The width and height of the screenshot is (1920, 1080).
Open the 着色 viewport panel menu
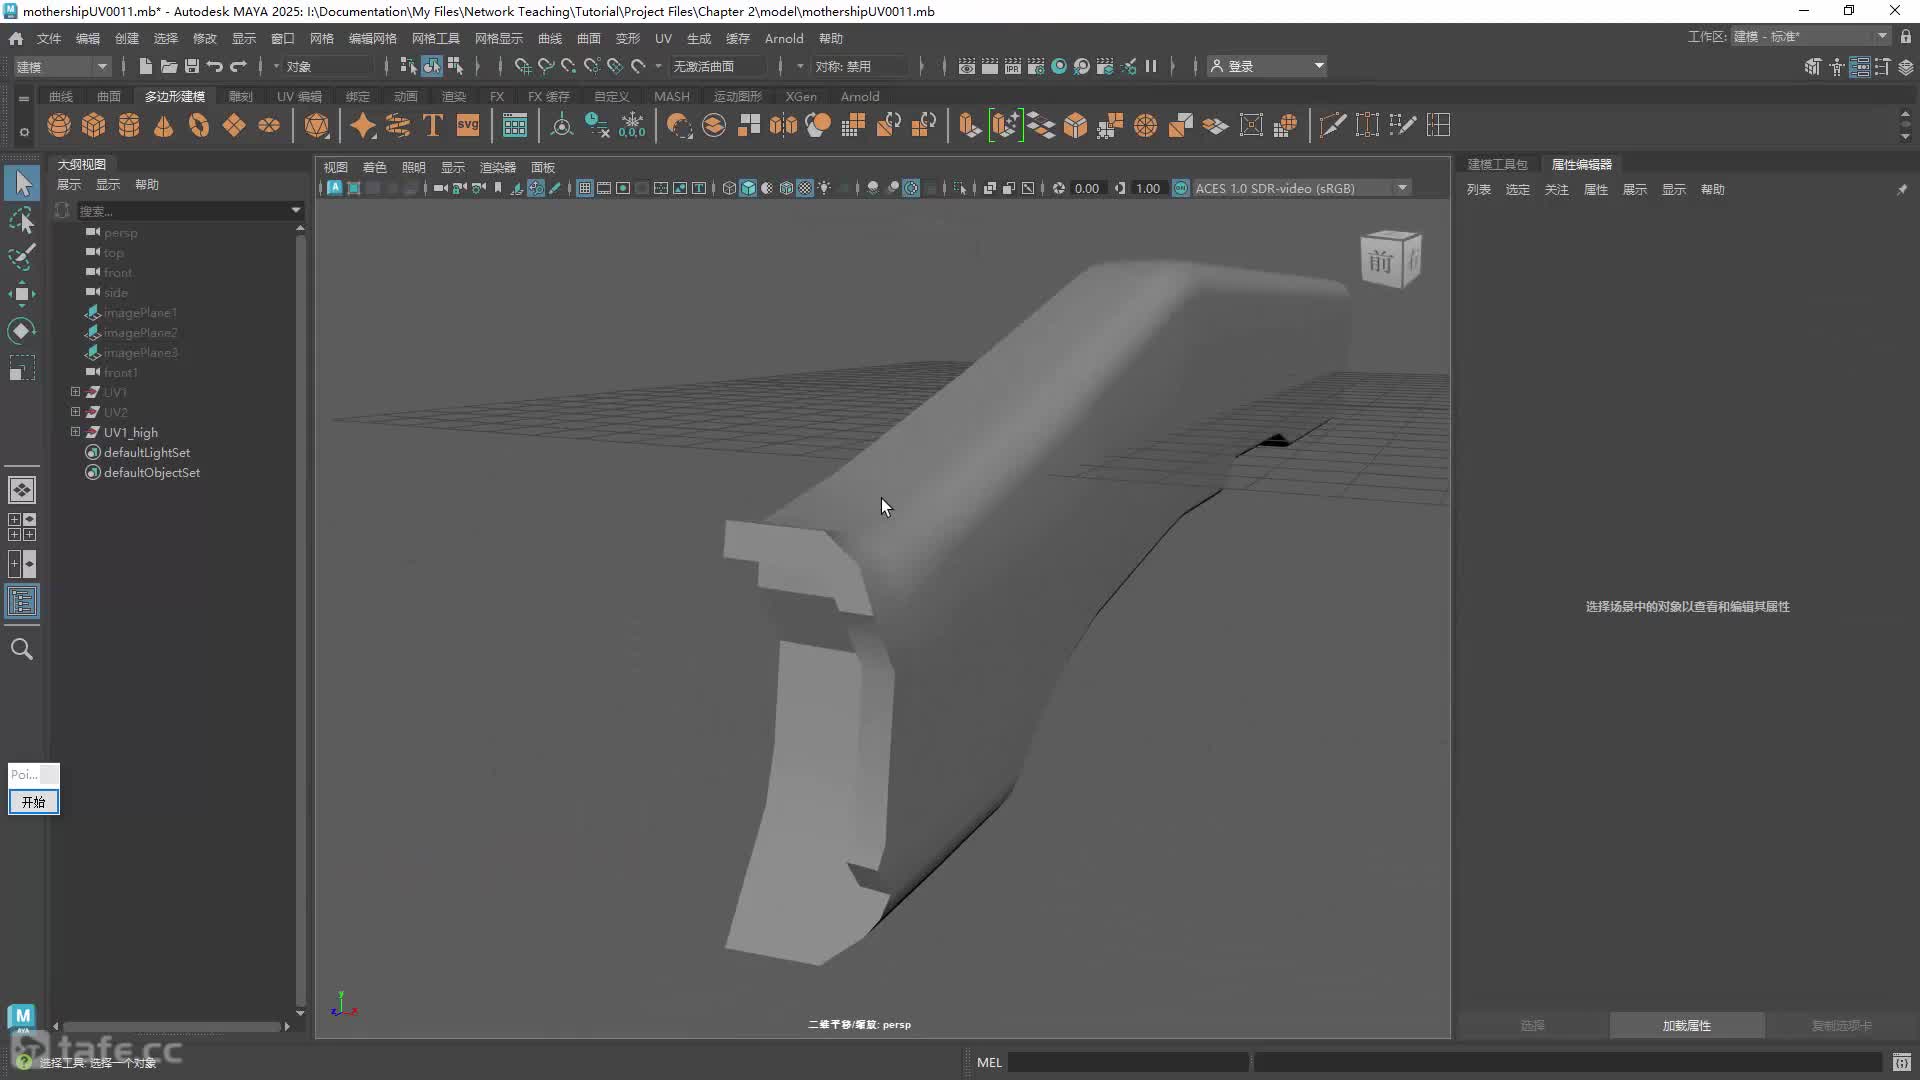(374, 167)
